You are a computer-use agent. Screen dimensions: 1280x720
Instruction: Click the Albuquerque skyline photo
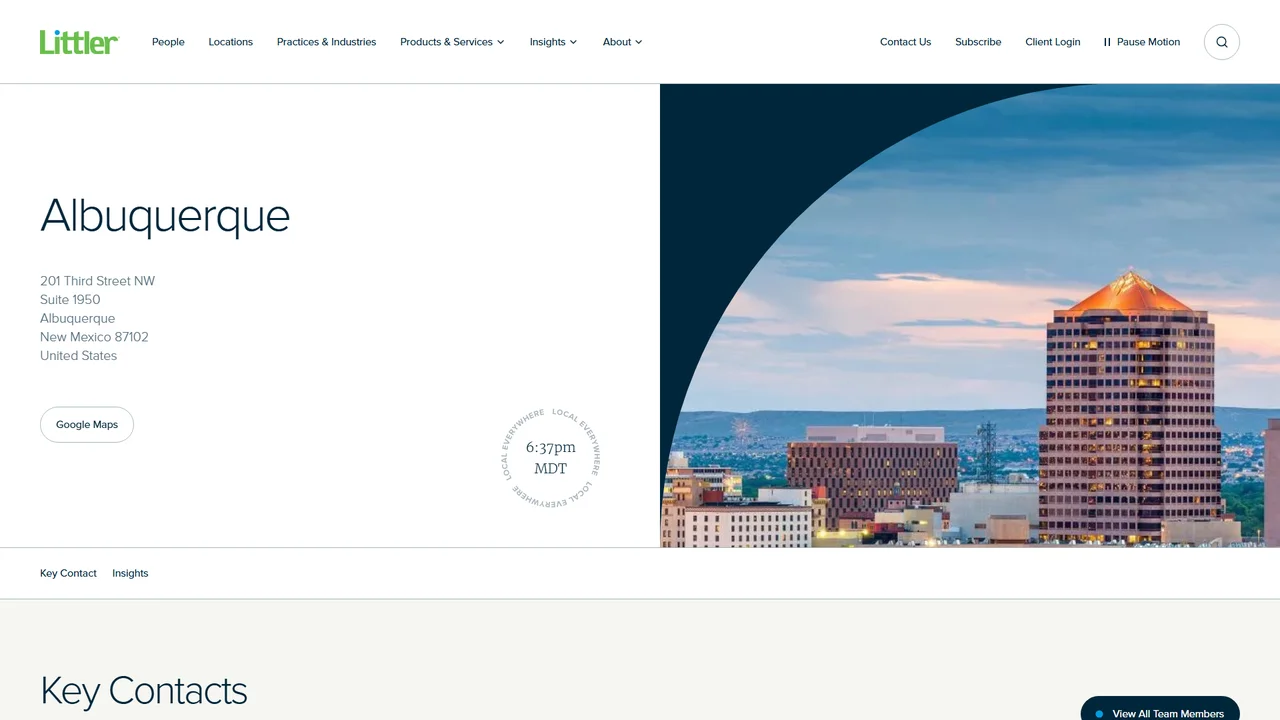pyautogui.click(x=970, y=316)
